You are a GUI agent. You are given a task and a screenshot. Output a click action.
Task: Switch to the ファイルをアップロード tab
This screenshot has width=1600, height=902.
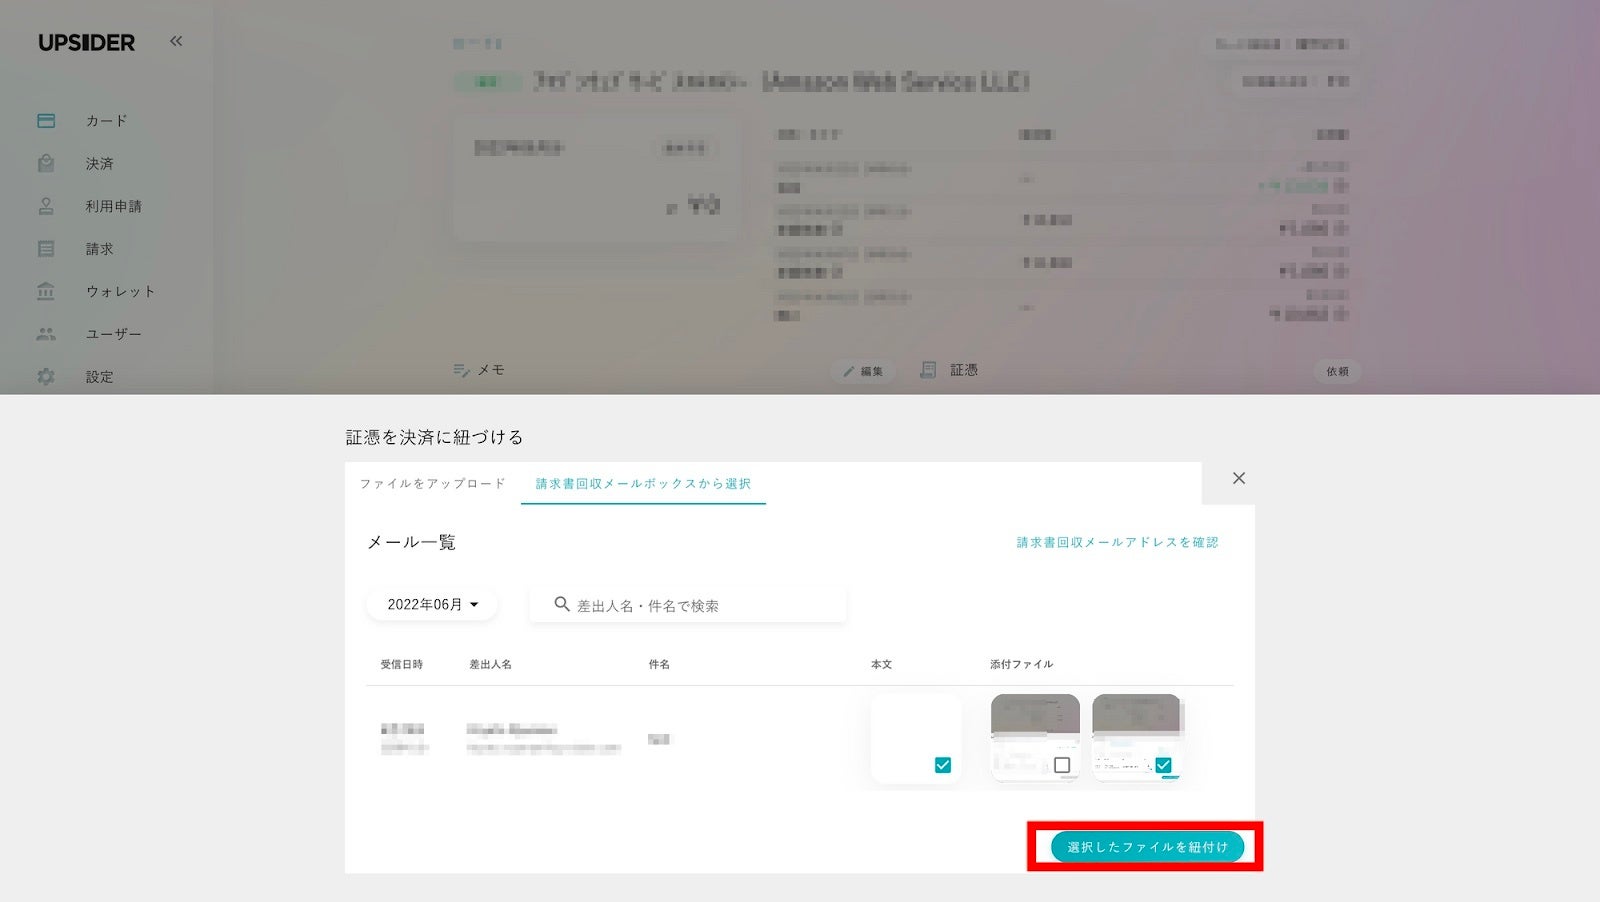pos(431,483)
